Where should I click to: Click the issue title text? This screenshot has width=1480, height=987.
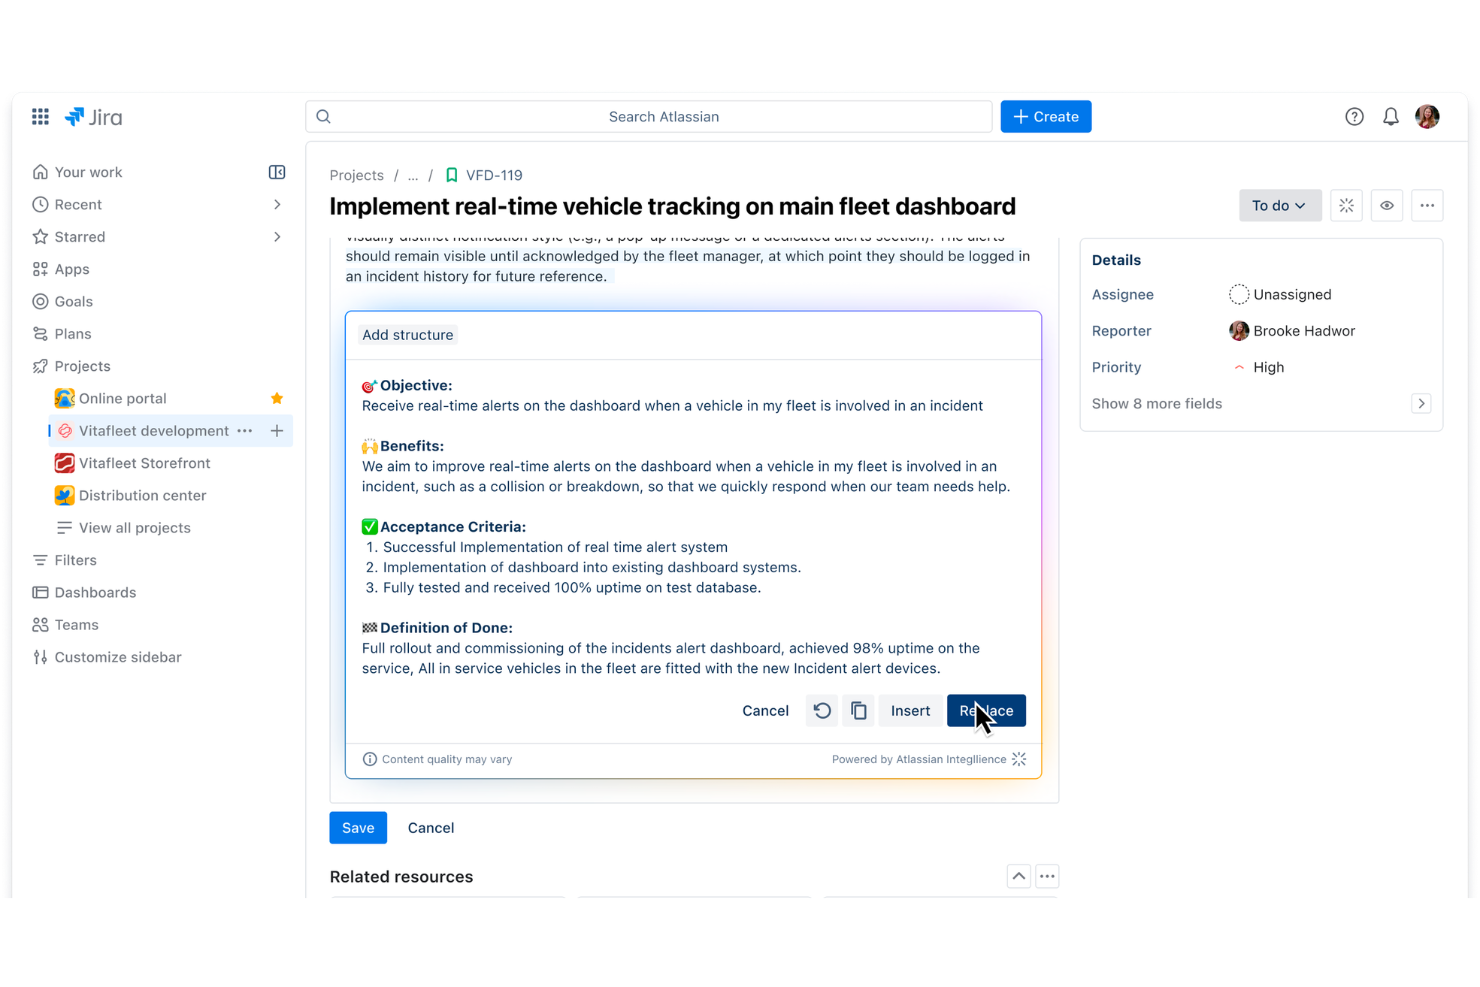point(672,206)
